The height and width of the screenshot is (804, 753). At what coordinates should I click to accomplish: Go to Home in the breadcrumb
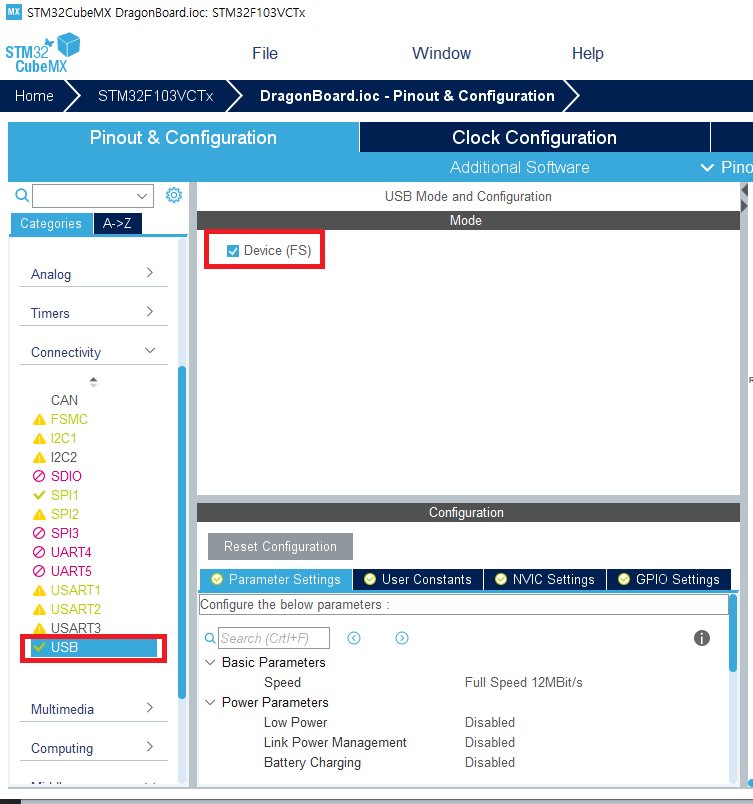tap(34, 96)
